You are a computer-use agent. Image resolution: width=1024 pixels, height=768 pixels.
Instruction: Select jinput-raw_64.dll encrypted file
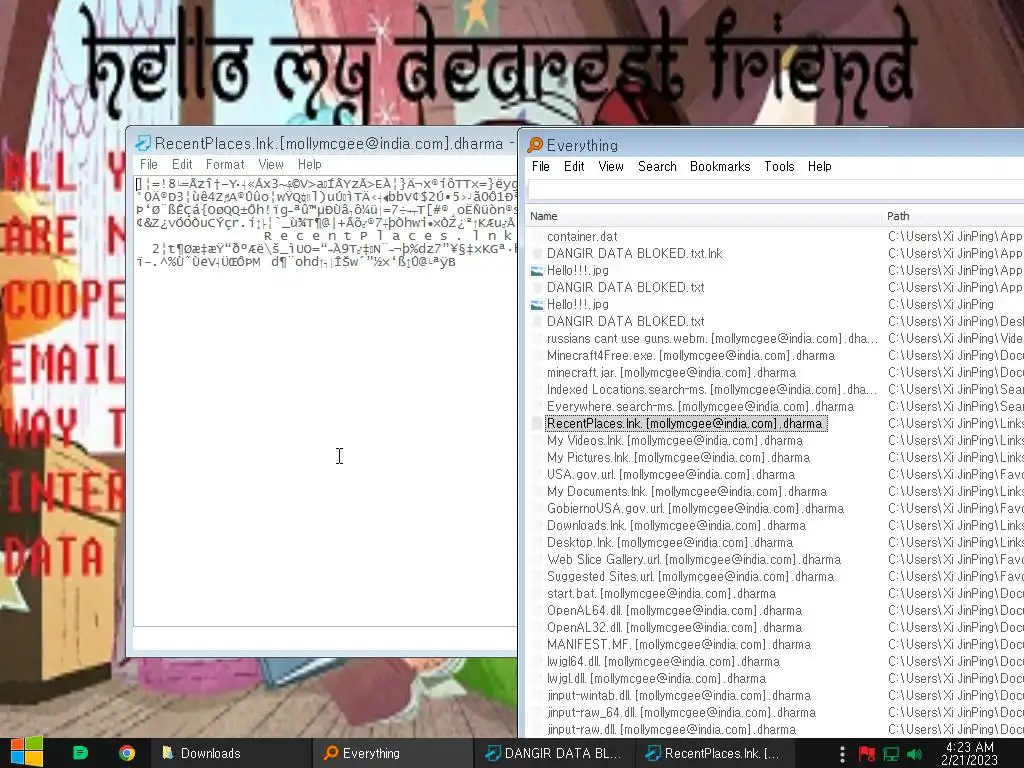click(681, 712)
